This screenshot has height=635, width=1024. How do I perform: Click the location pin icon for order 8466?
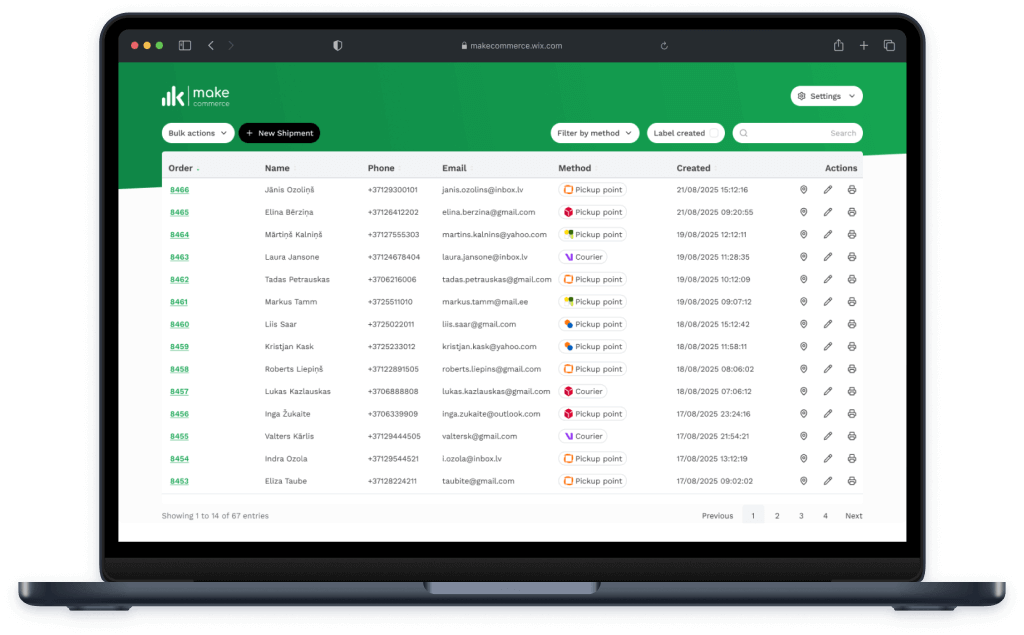click(x=803, y=190)
